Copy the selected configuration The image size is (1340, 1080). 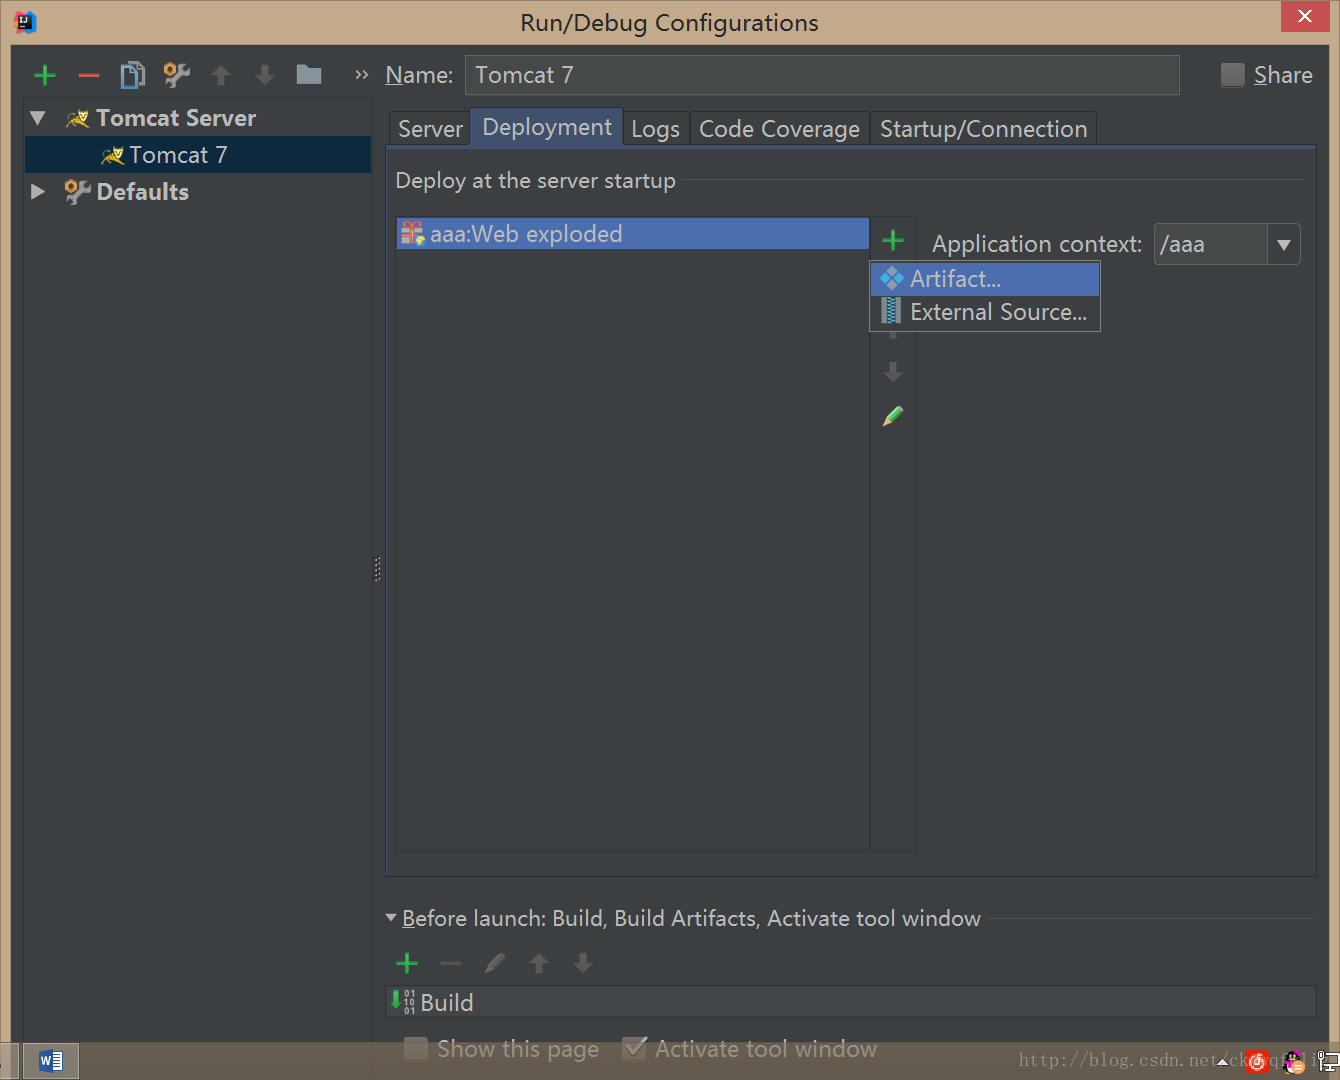[x=132, y=75]
